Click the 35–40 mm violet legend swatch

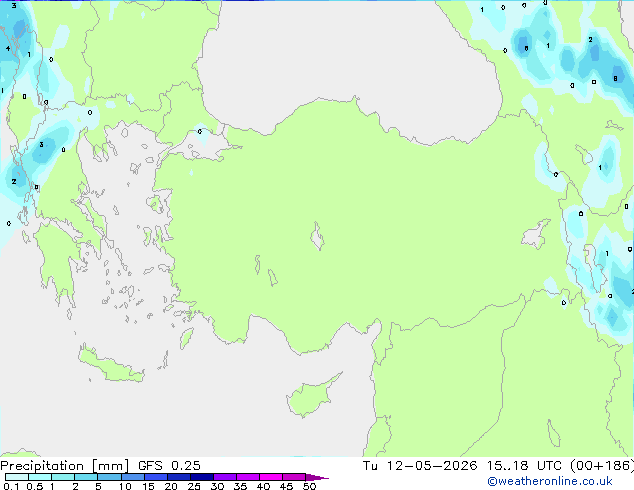tap(248, 477)
